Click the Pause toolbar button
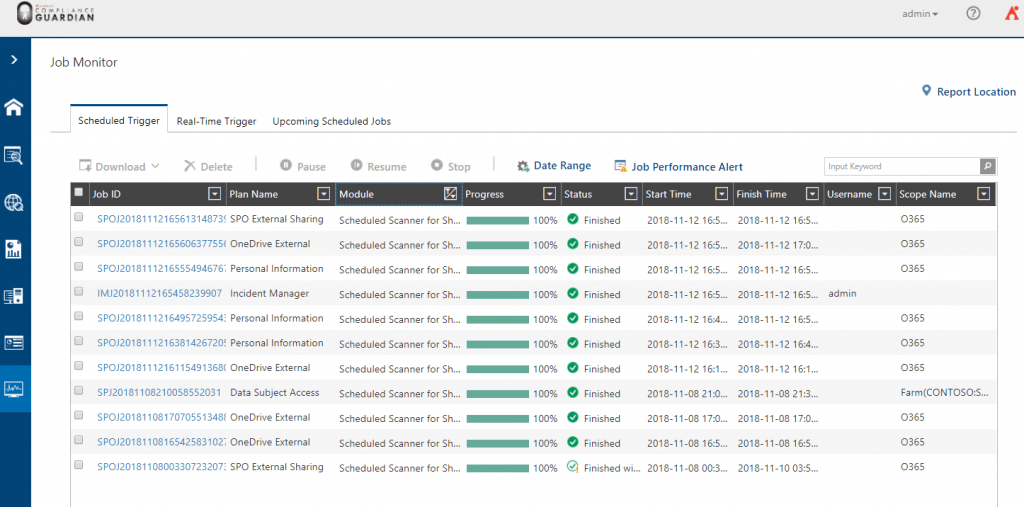Image resolution: width=1024 pixels, height=507 pixels. click(x=303, y=167)
